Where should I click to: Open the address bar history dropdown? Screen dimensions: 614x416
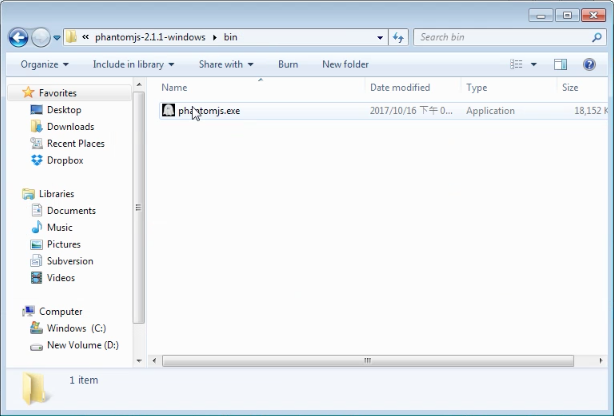pos(380,38)
